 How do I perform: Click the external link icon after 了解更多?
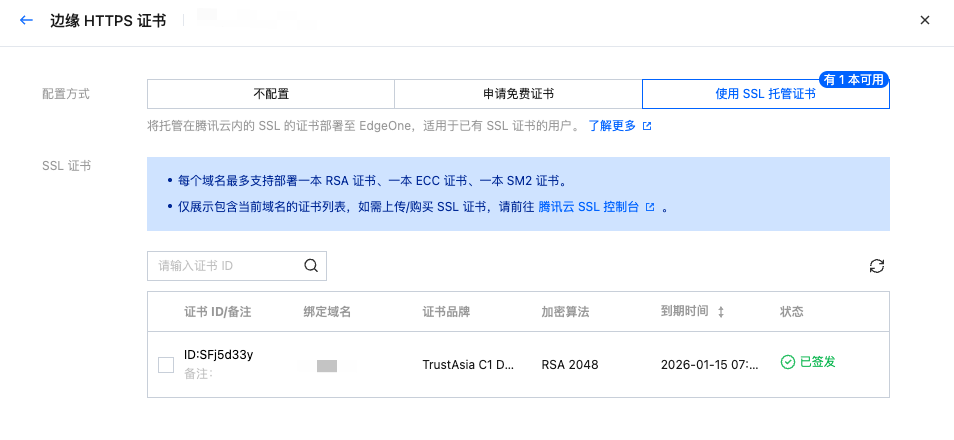[x=647, y=127]
